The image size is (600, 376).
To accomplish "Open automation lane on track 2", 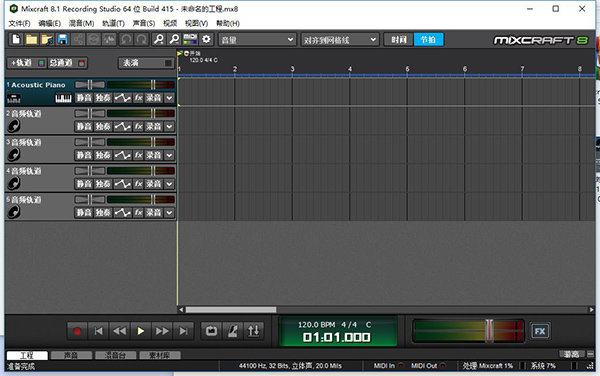I will click(122, 127).
